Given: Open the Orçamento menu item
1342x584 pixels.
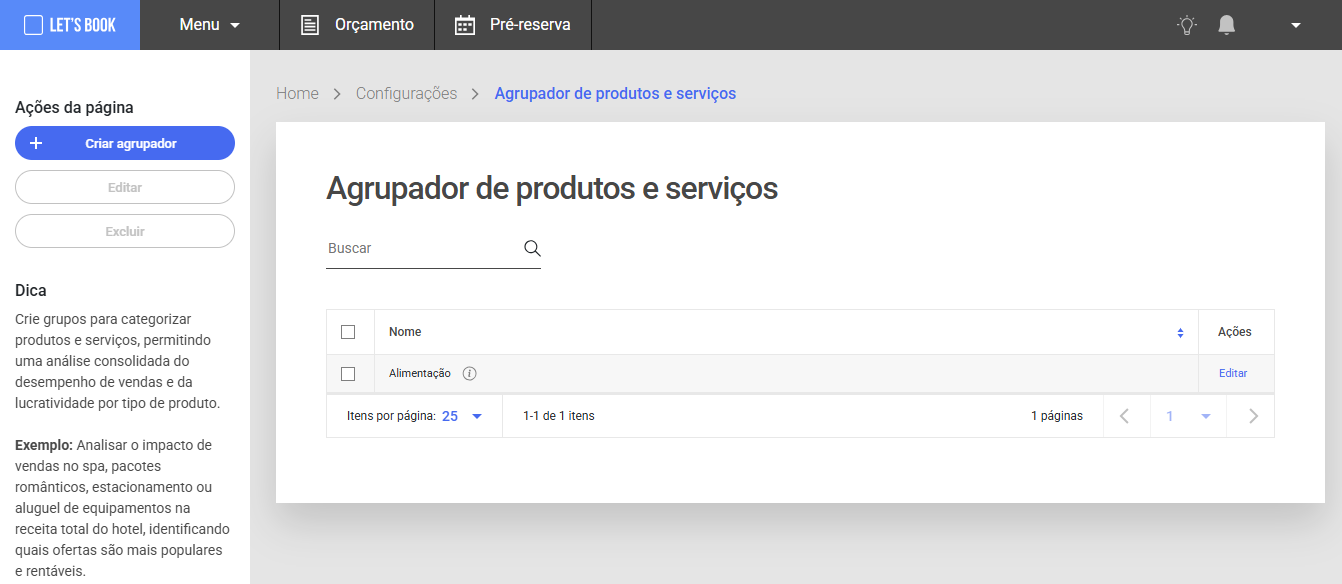Looking at the screenshot, I should pos(357,25).
